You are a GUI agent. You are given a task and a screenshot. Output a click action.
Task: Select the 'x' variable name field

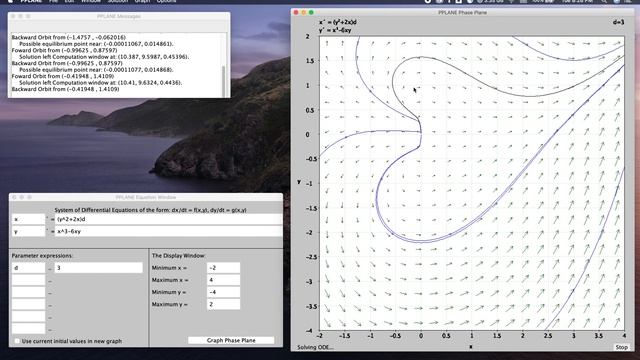pos(28,219)
